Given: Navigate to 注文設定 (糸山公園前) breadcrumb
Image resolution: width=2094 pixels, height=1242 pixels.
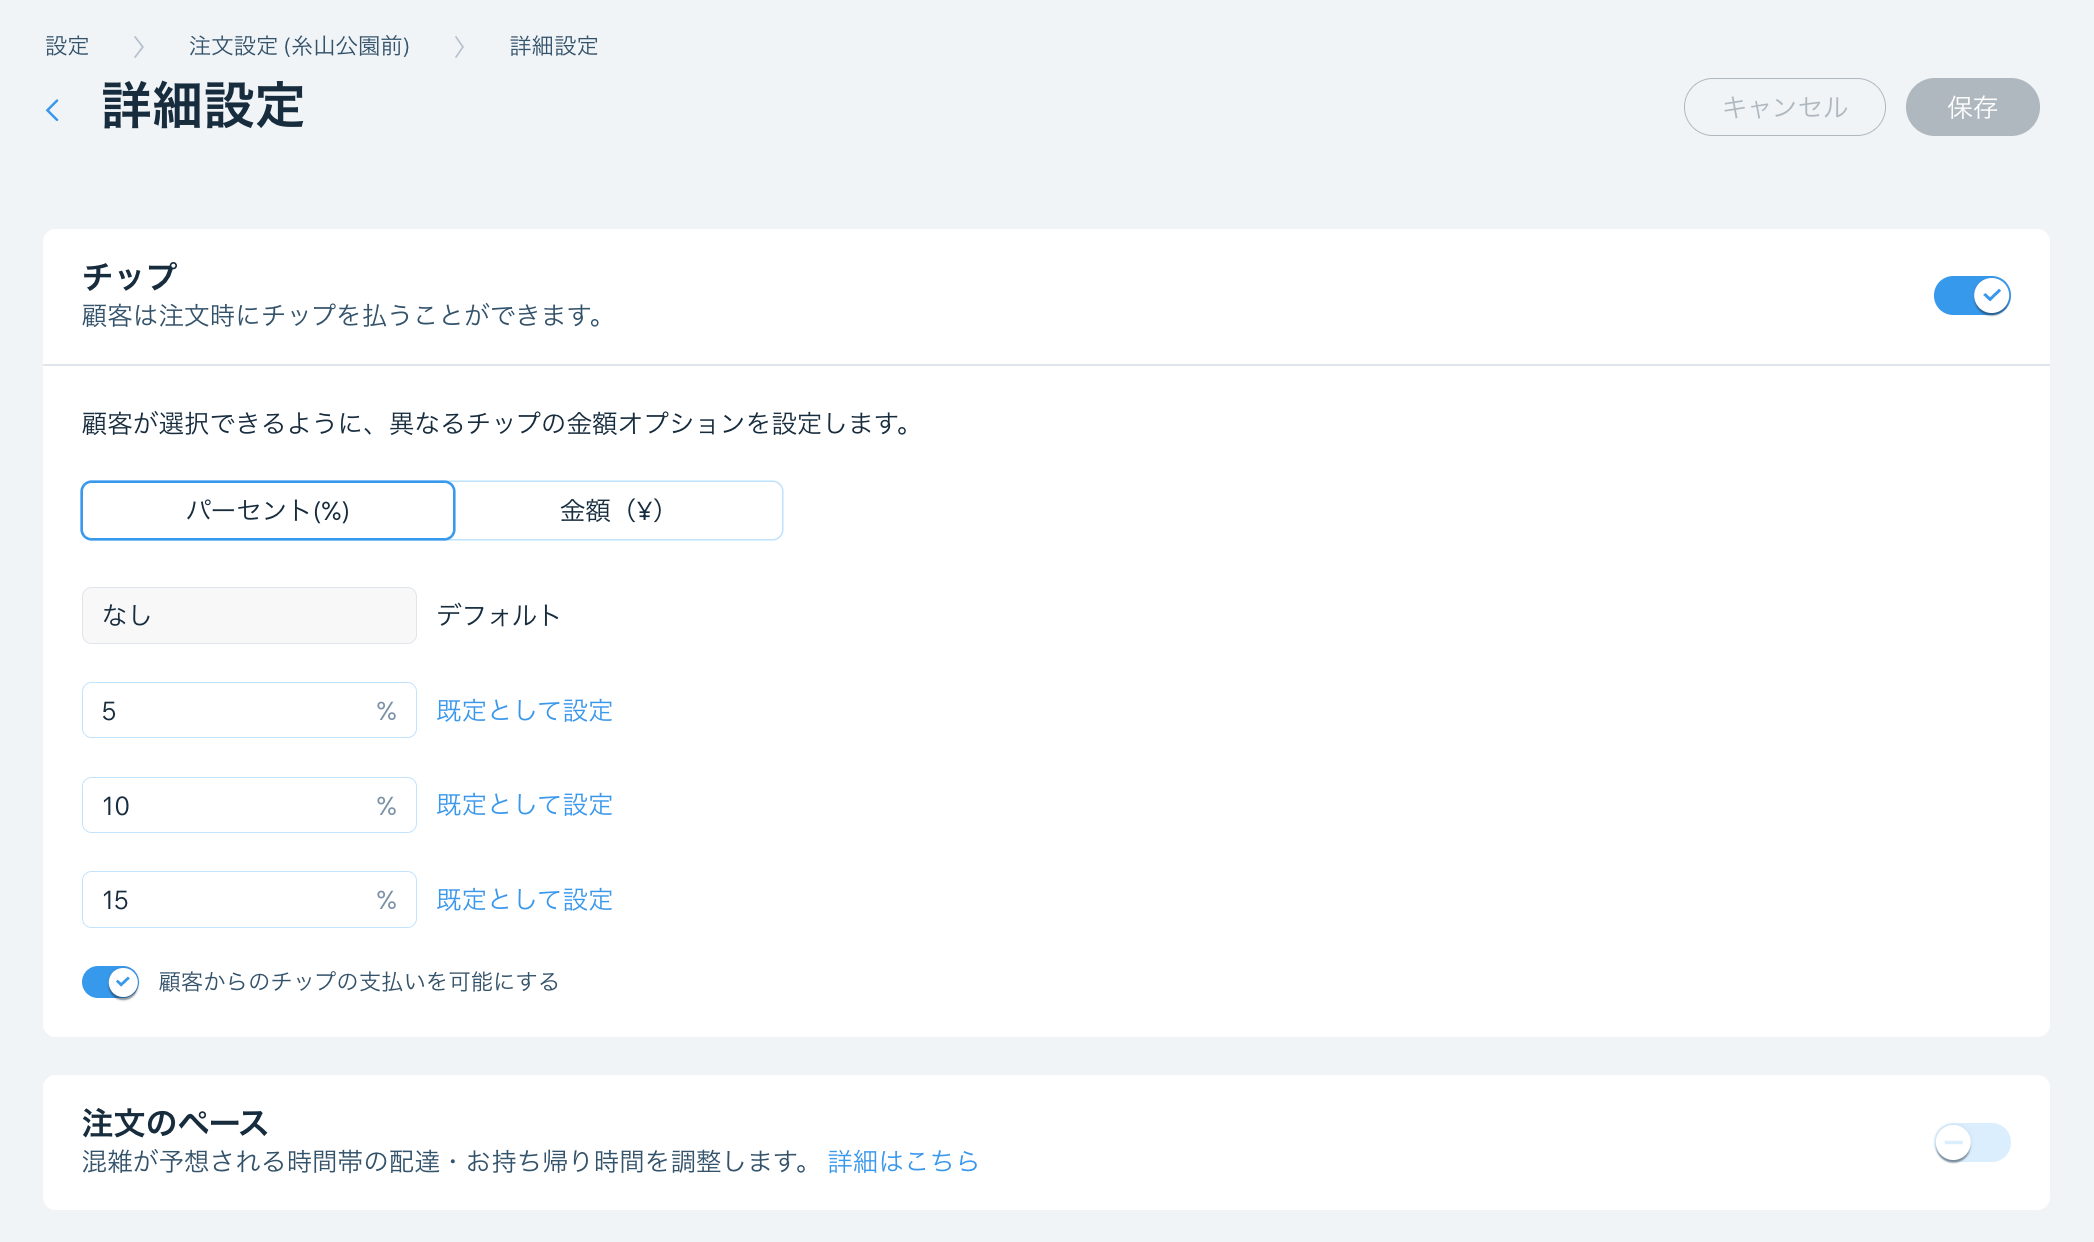Looking at the screenshot, I should point(298,46).
